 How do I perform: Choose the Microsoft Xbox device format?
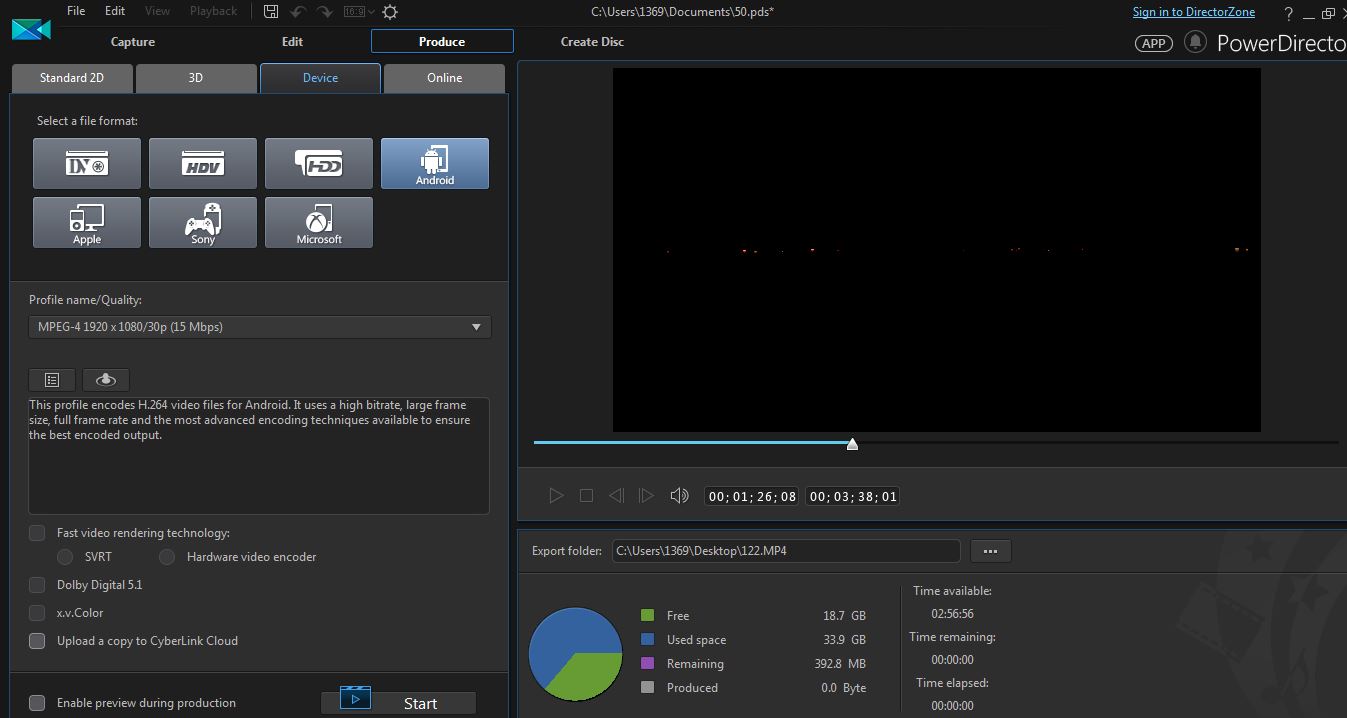(x=319, y=222)
